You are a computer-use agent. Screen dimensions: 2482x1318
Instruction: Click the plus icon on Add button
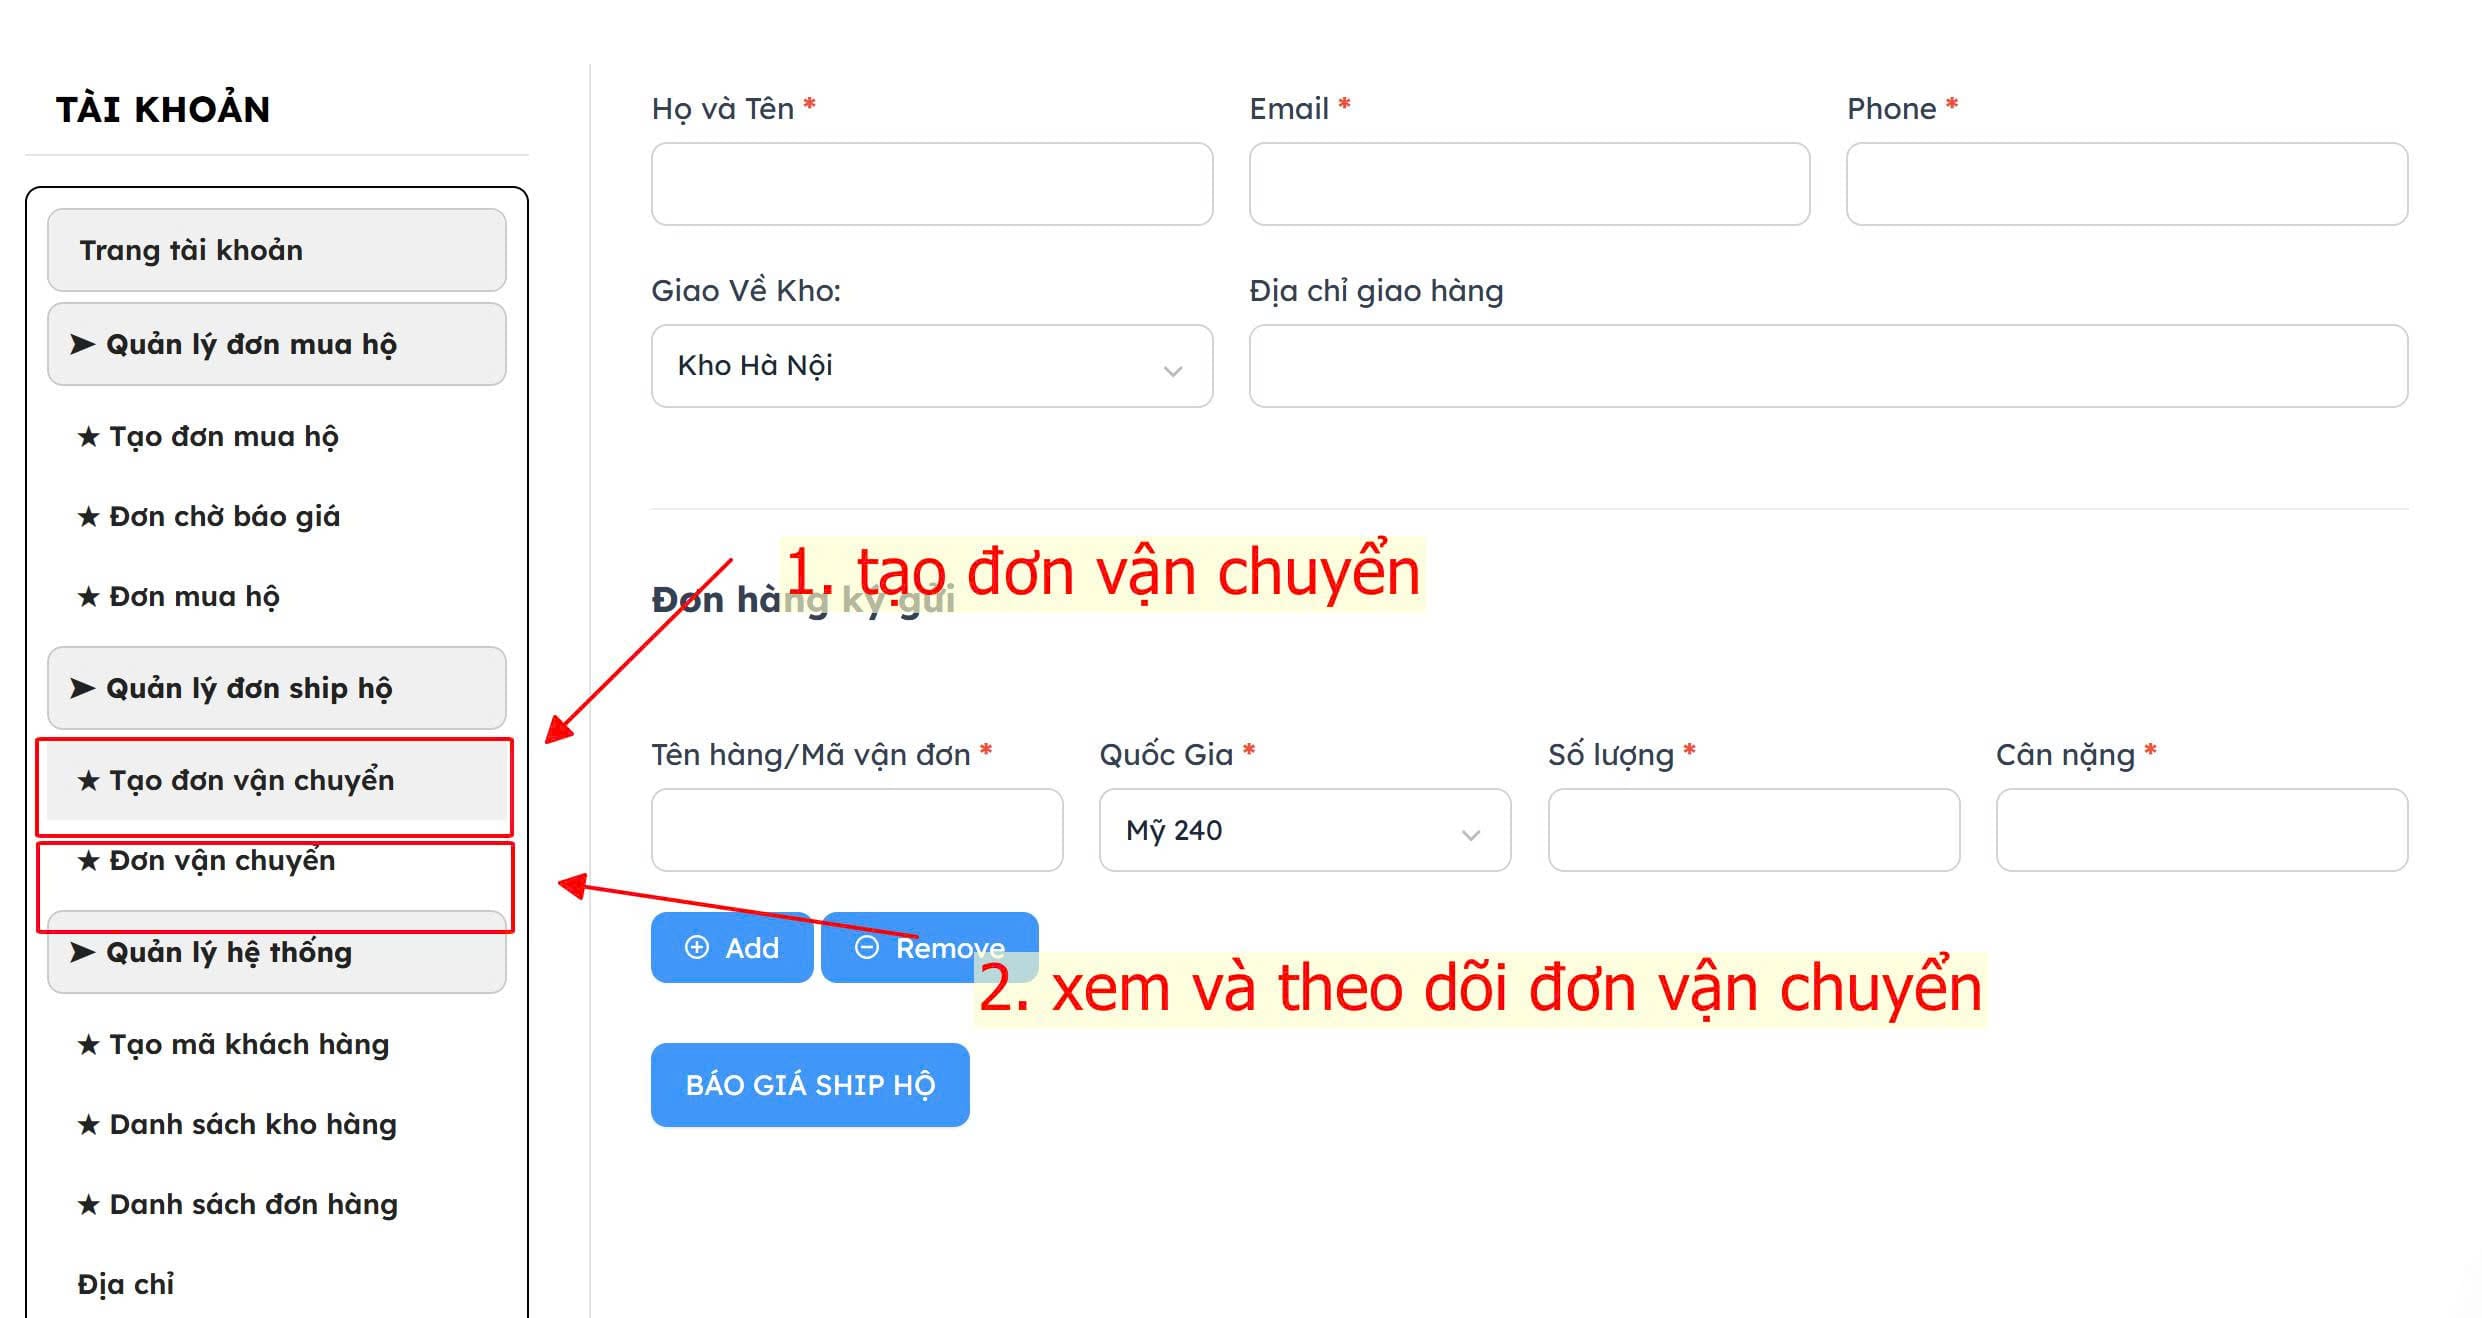(697, 947)
